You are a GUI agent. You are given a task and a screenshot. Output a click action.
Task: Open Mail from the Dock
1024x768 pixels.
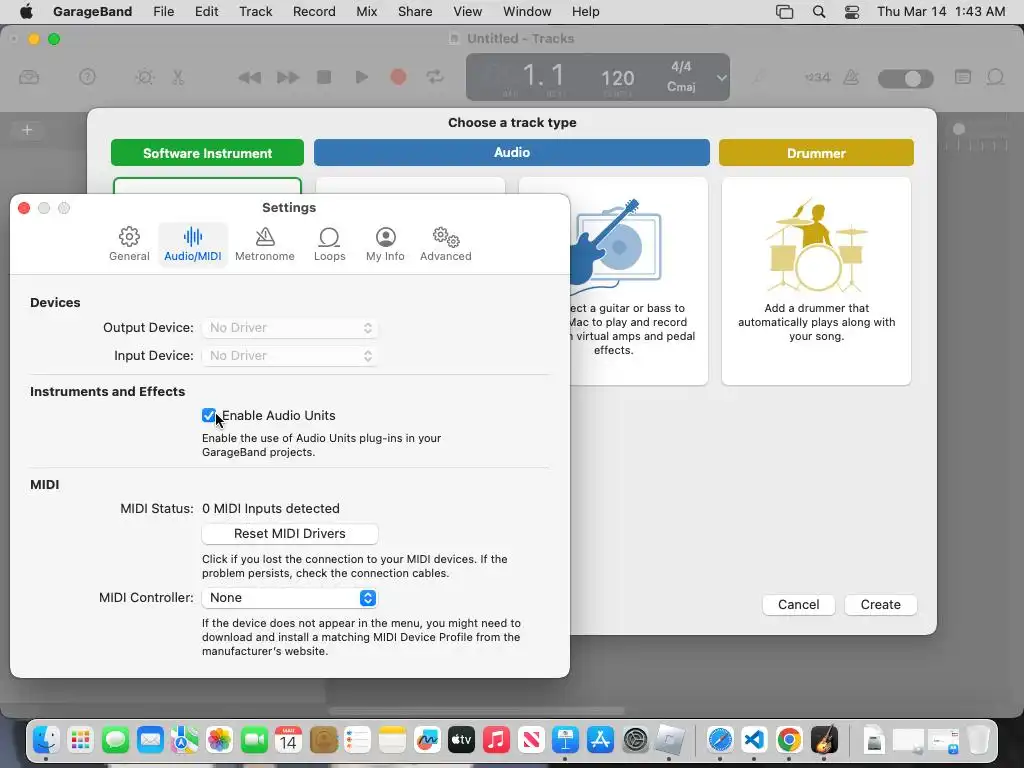coord(150,740)
